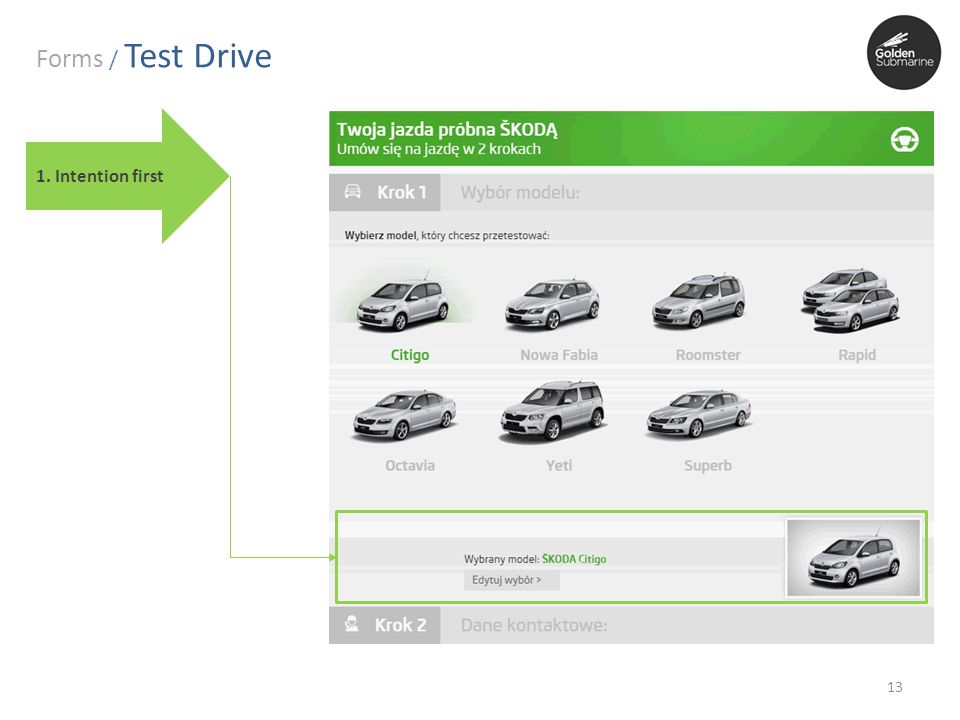Click the Test Drive slide title
Image resolution: width=960 pixels, height=720 pixels.
198,56
